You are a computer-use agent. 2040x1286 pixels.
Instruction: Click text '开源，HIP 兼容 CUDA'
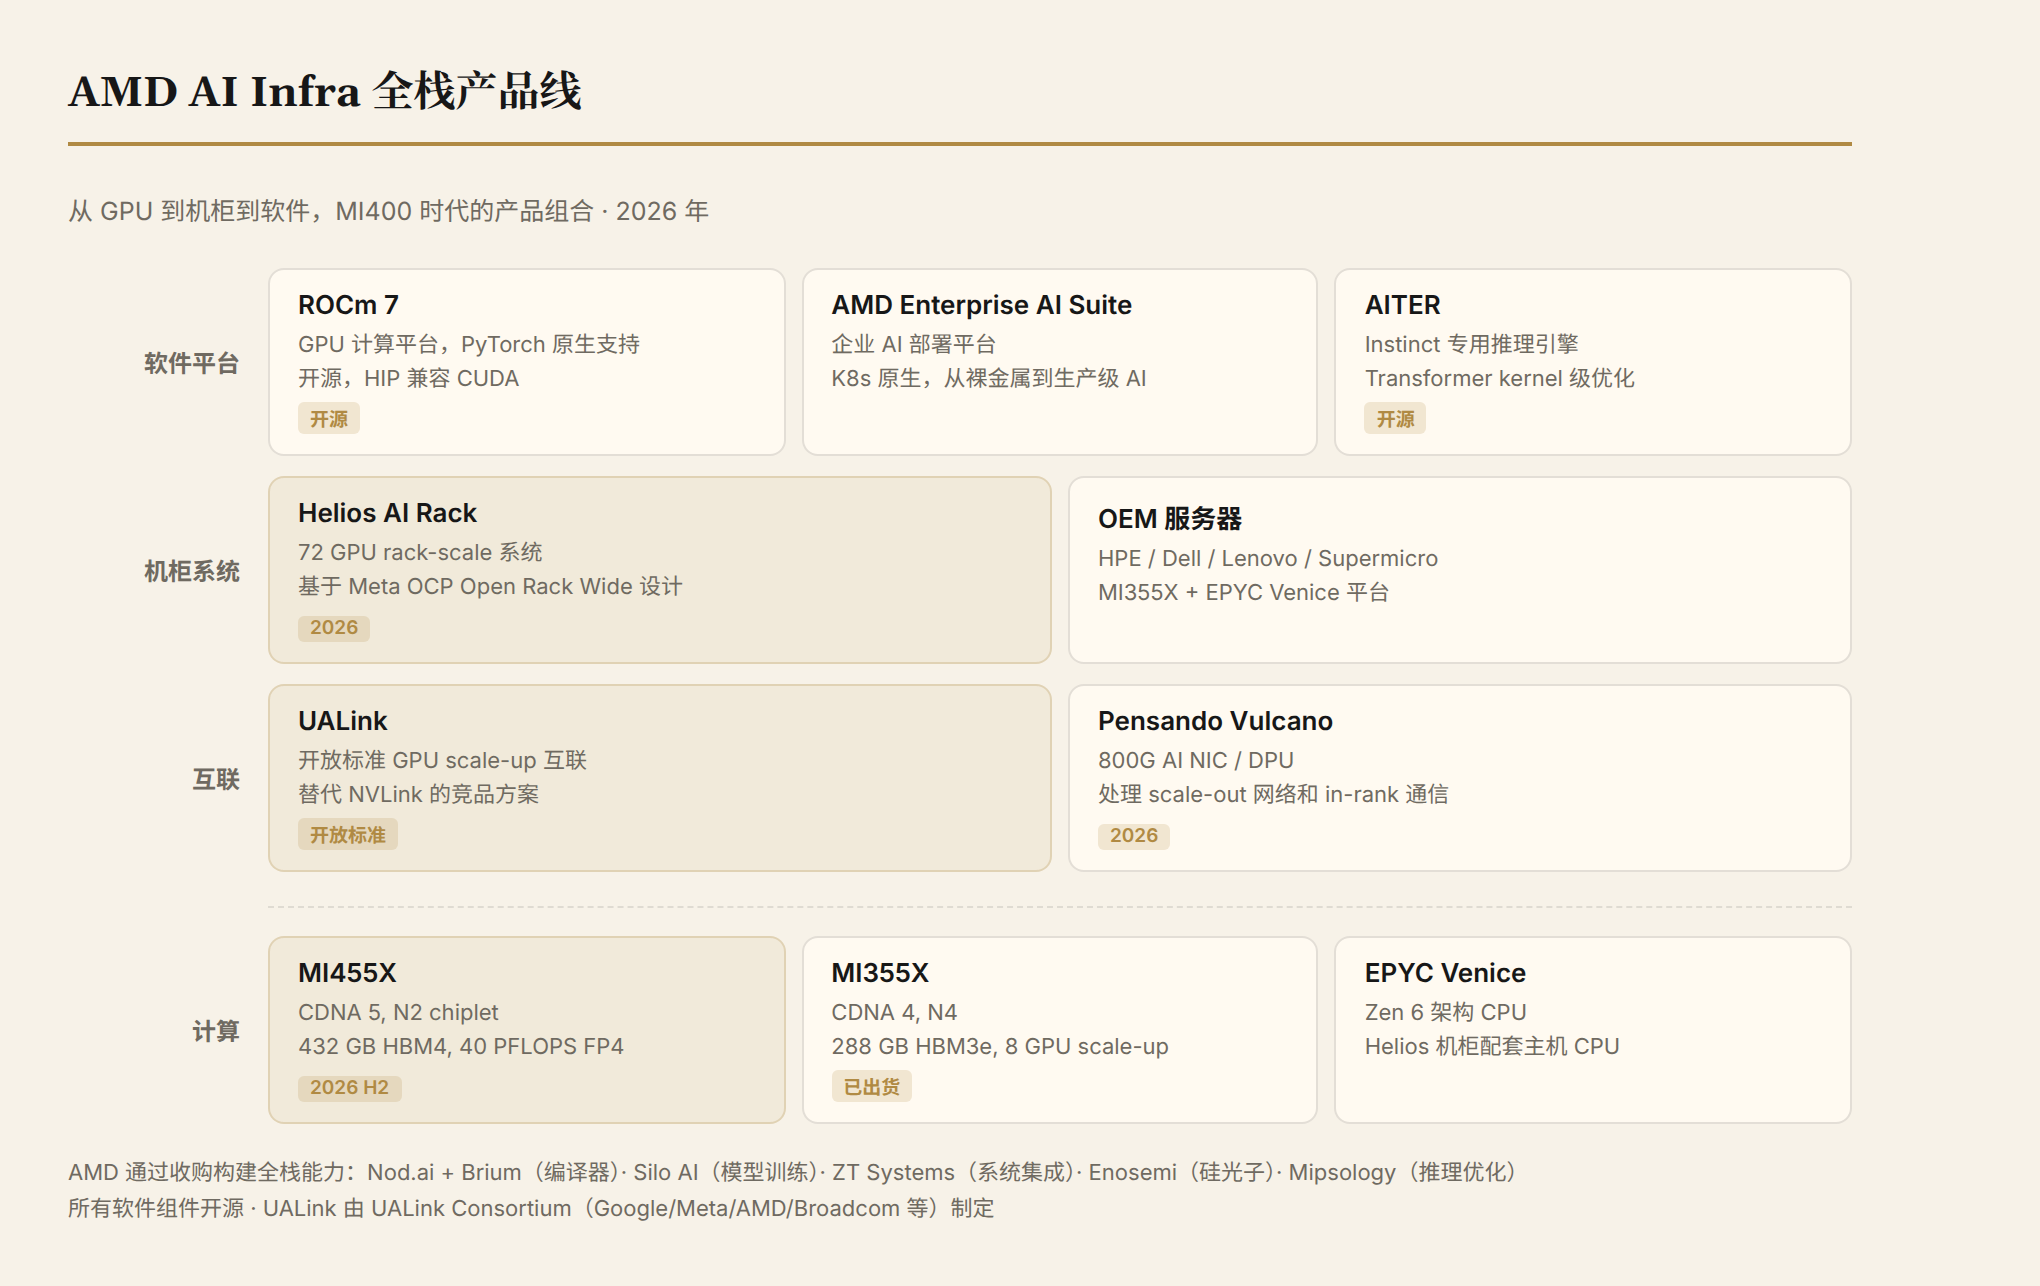tap(408, 378)
